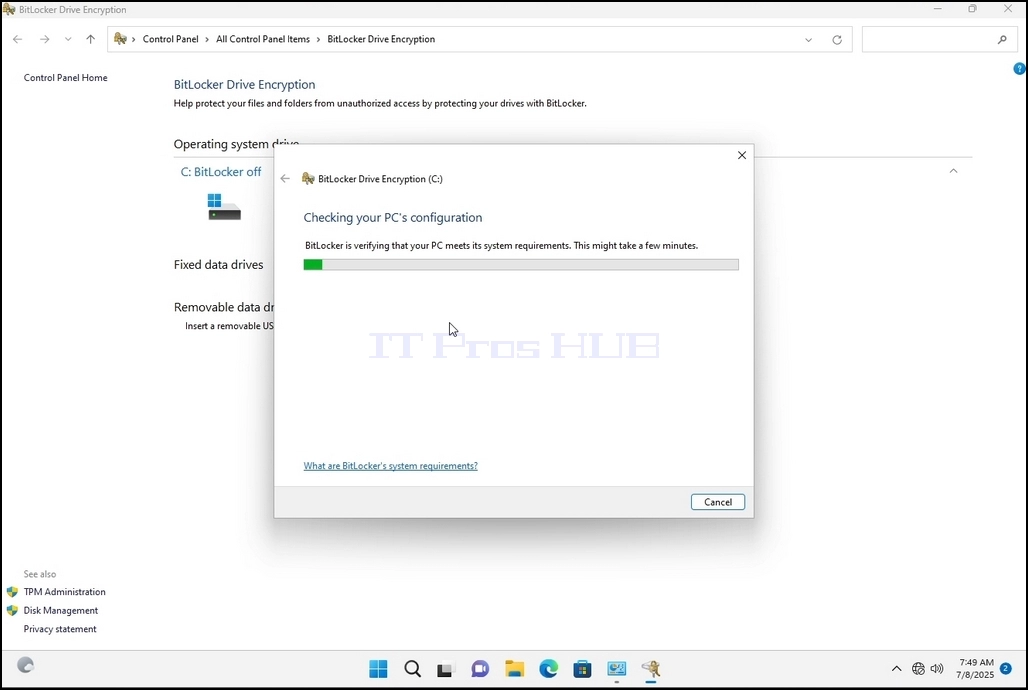This screenshot has height=690, width=1028.
Task: Click the BitLocker key icon in dialog header
Action: [307, 178]
